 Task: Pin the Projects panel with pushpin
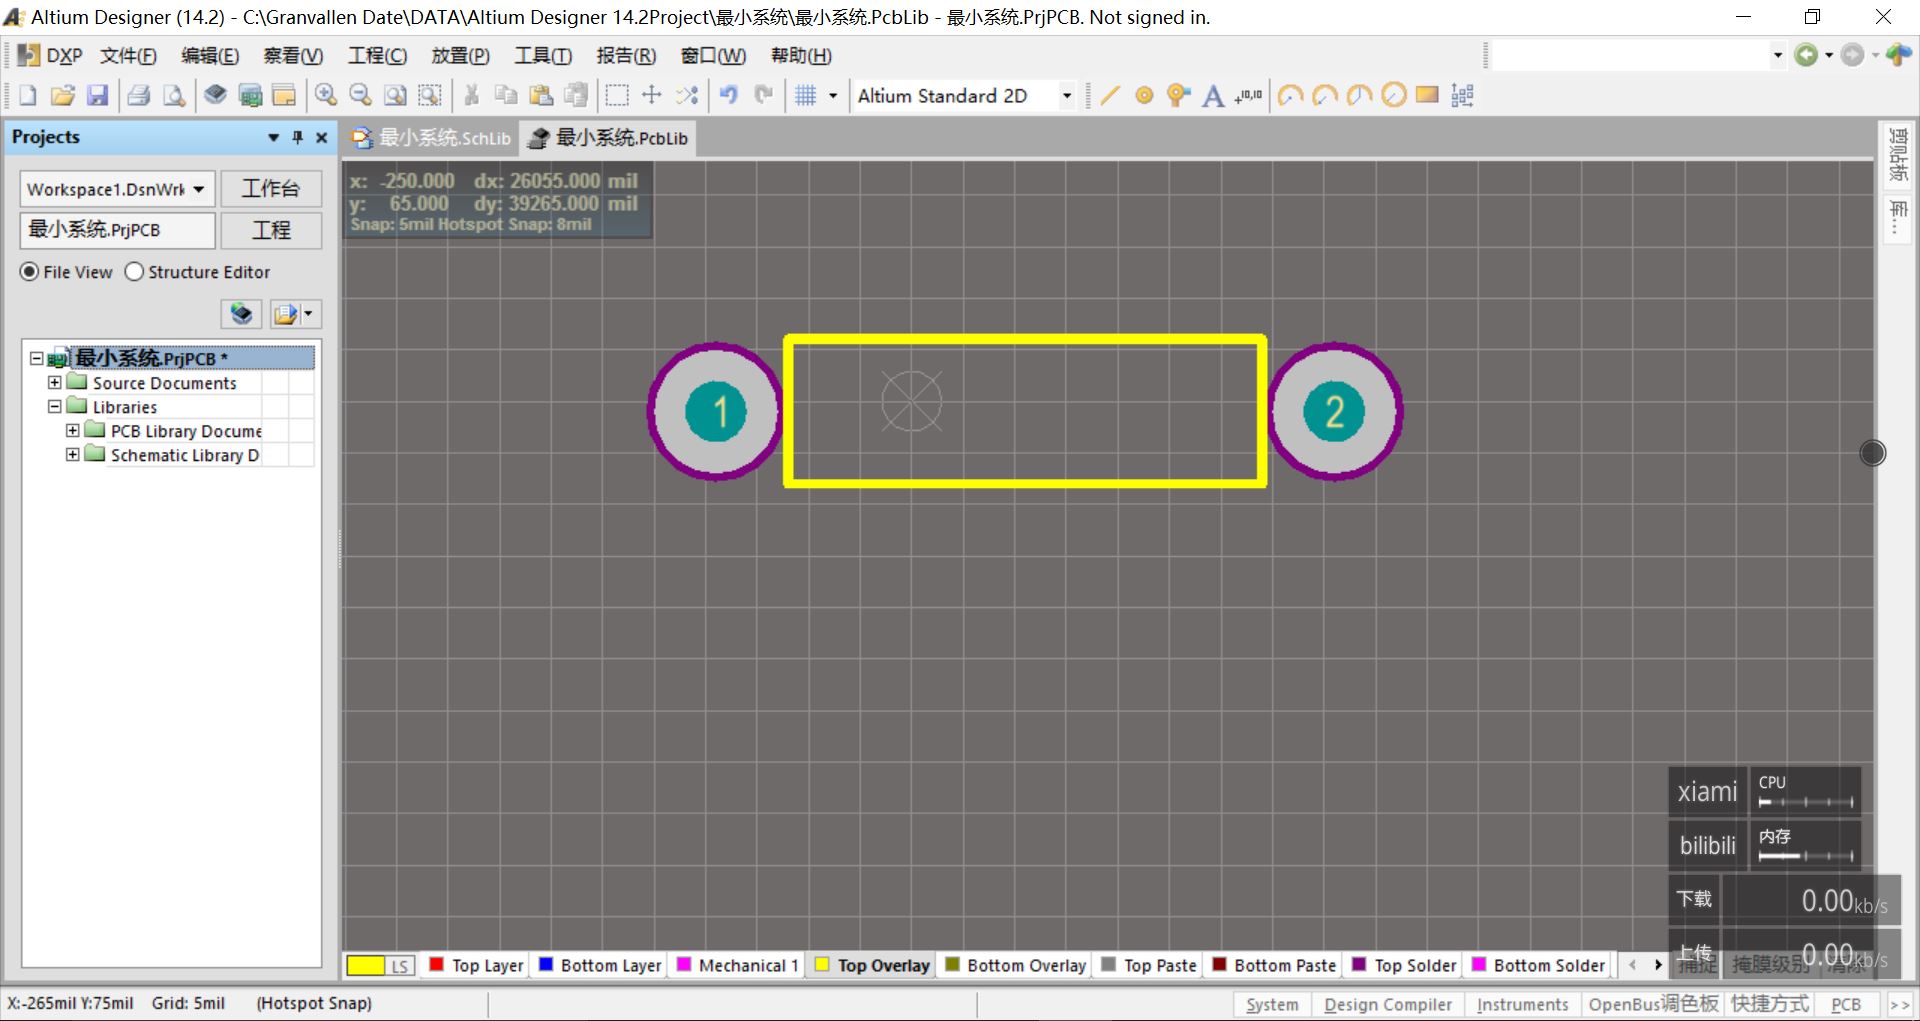297,137
